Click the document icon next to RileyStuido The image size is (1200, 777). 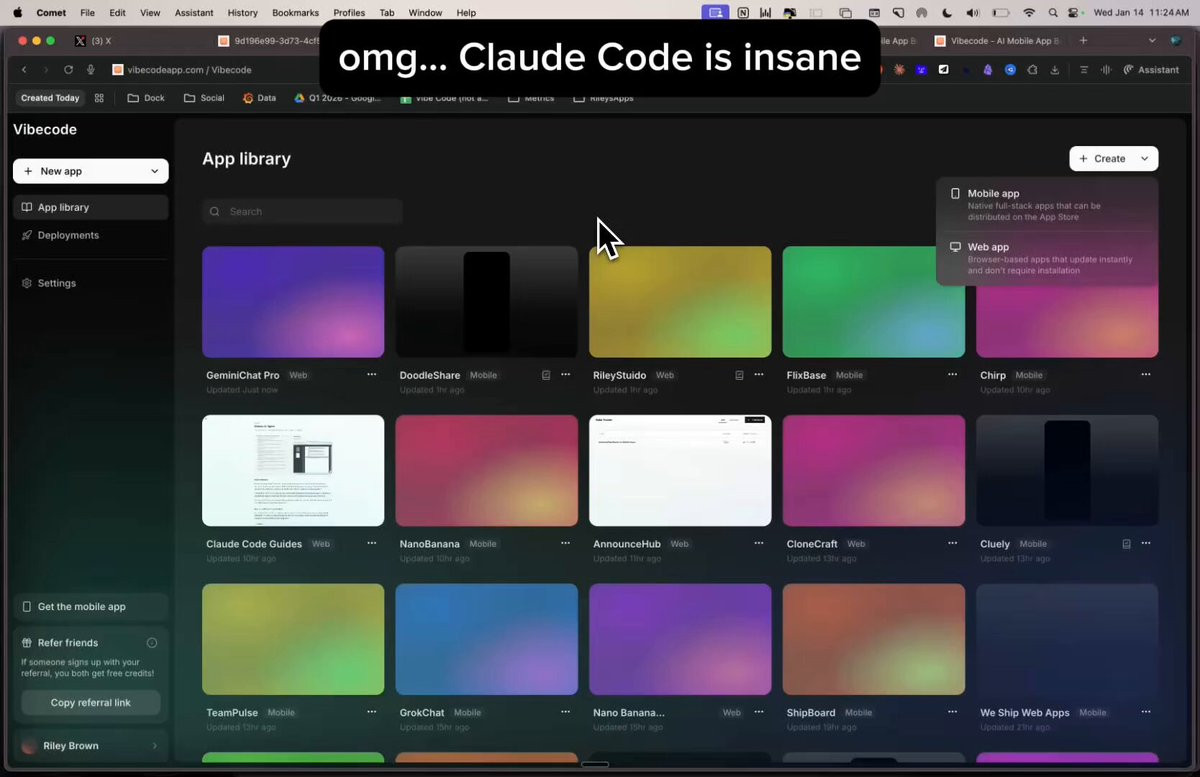pyautogui.click(x=739, y=375)
